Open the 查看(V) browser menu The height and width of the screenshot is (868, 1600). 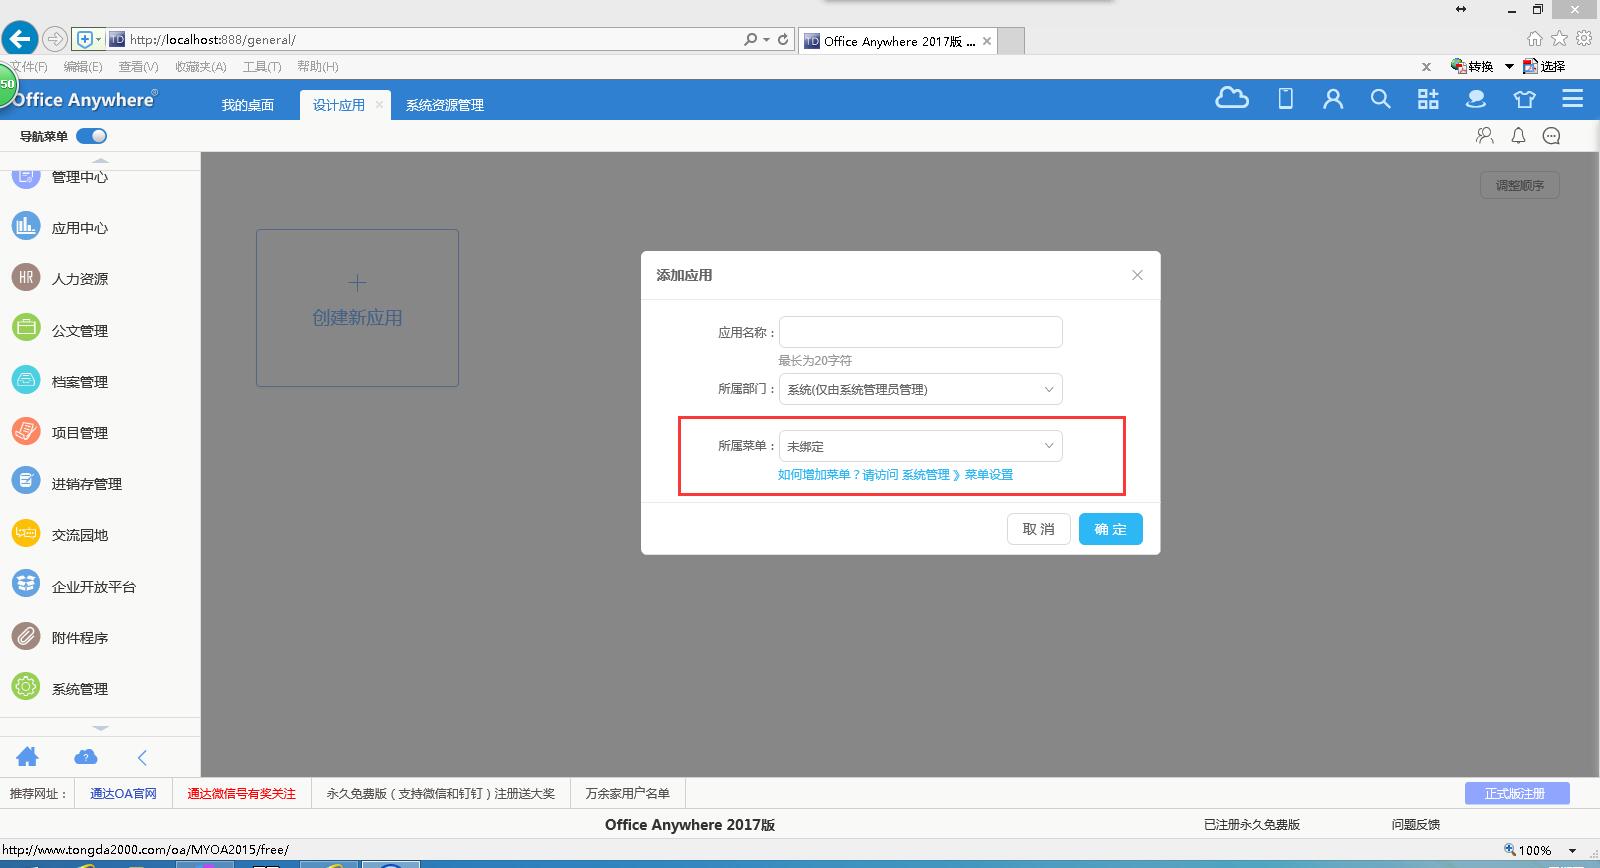[138, 66]
